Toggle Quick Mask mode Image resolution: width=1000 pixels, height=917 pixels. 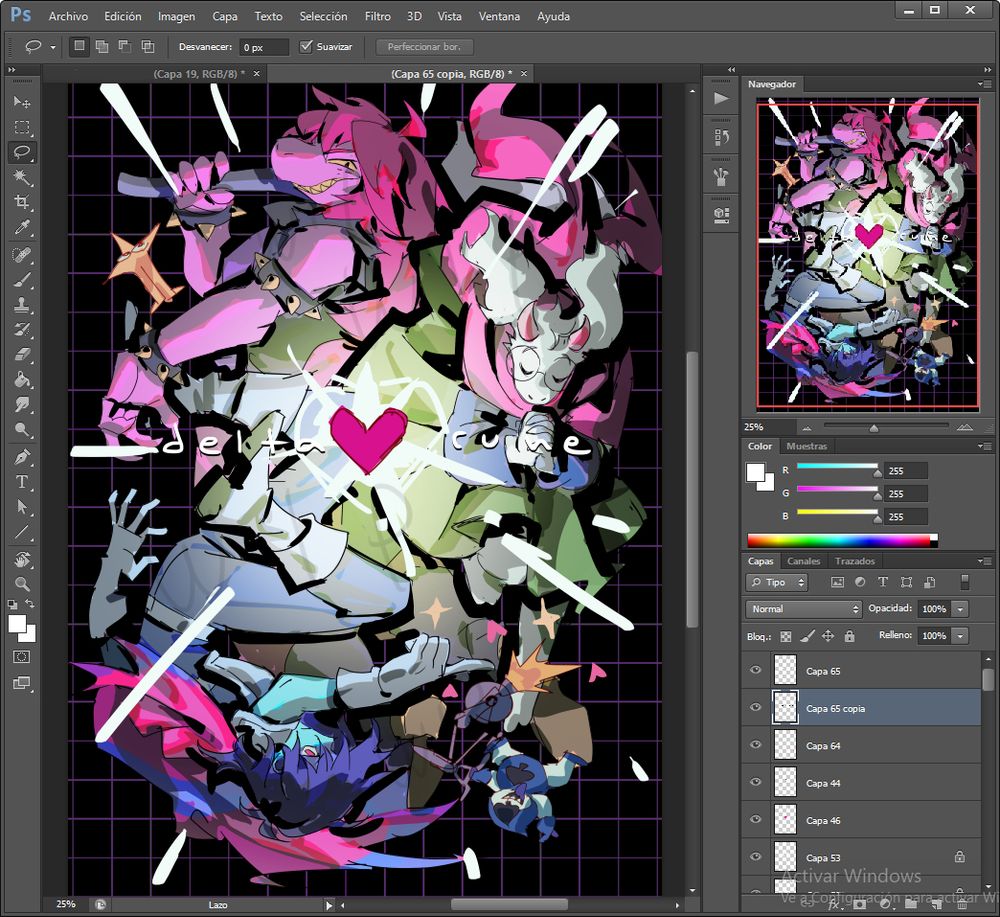point(22,657)
